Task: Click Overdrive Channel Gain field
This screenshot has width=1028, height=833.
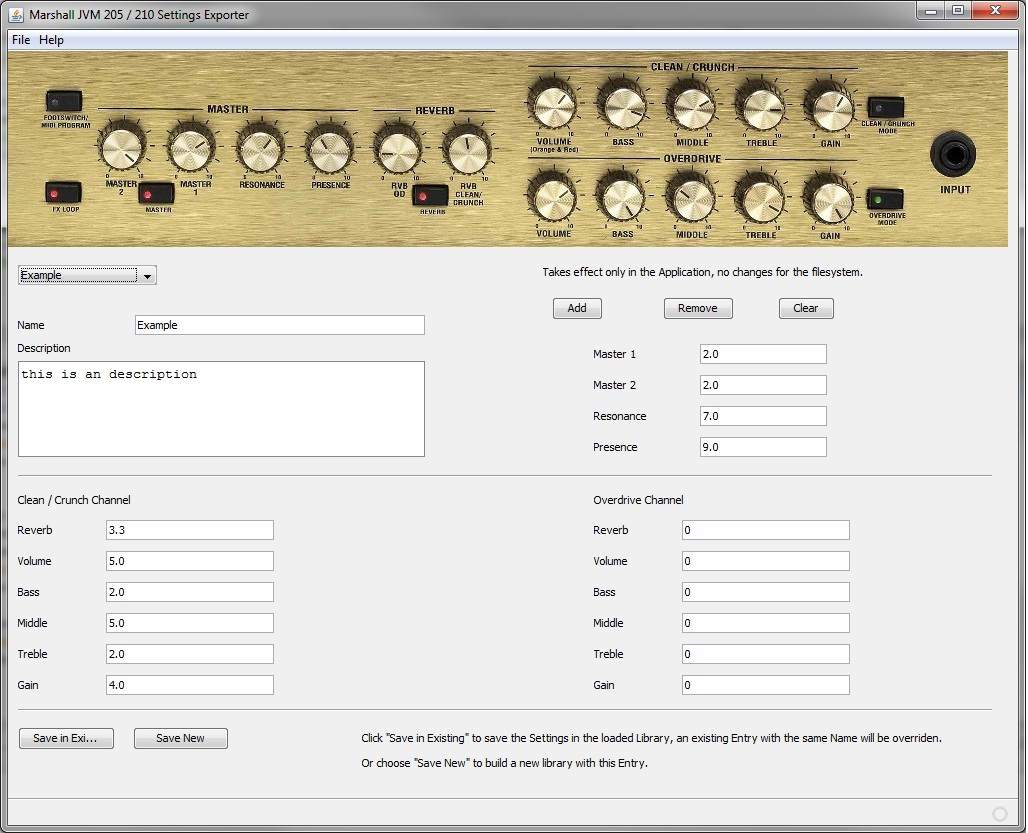Action: coord(766,685)
